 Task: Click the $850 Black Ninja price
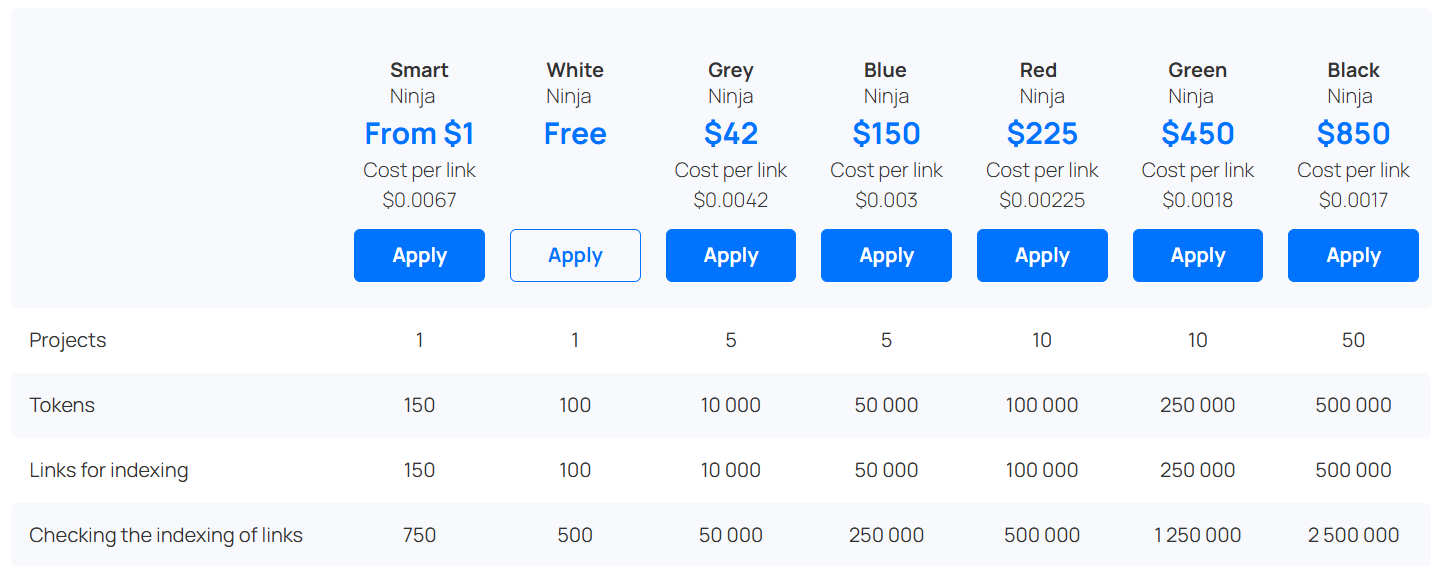[1353, 134]
